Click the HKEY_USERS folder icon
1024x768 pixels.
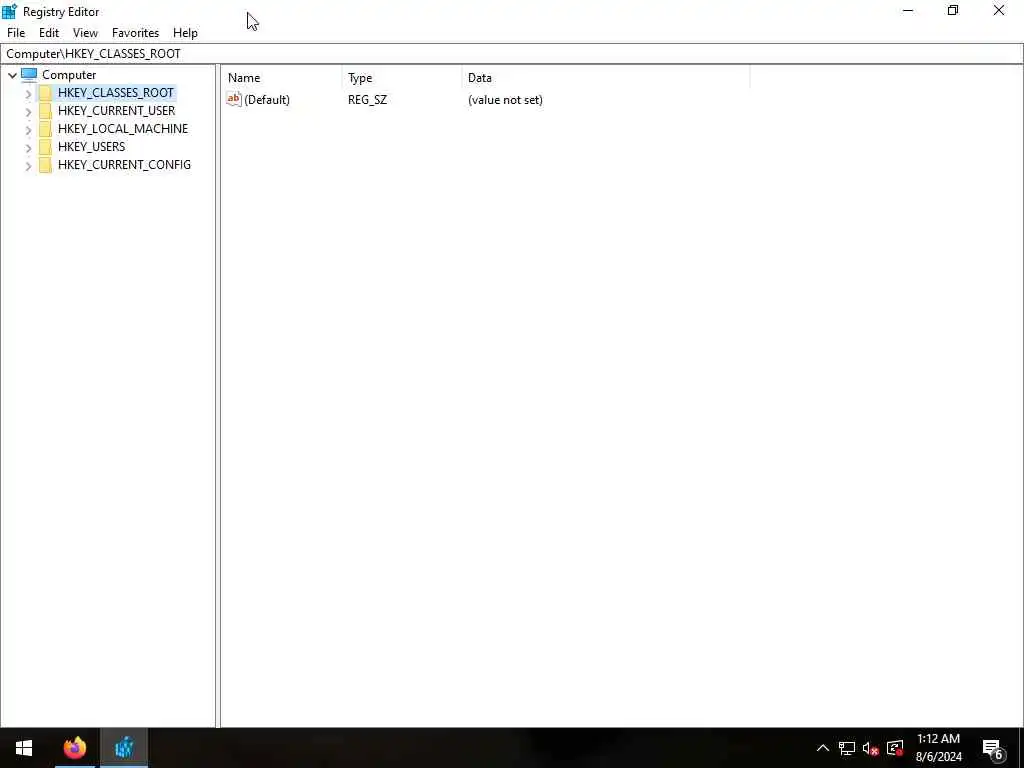(x=45, y=147)
